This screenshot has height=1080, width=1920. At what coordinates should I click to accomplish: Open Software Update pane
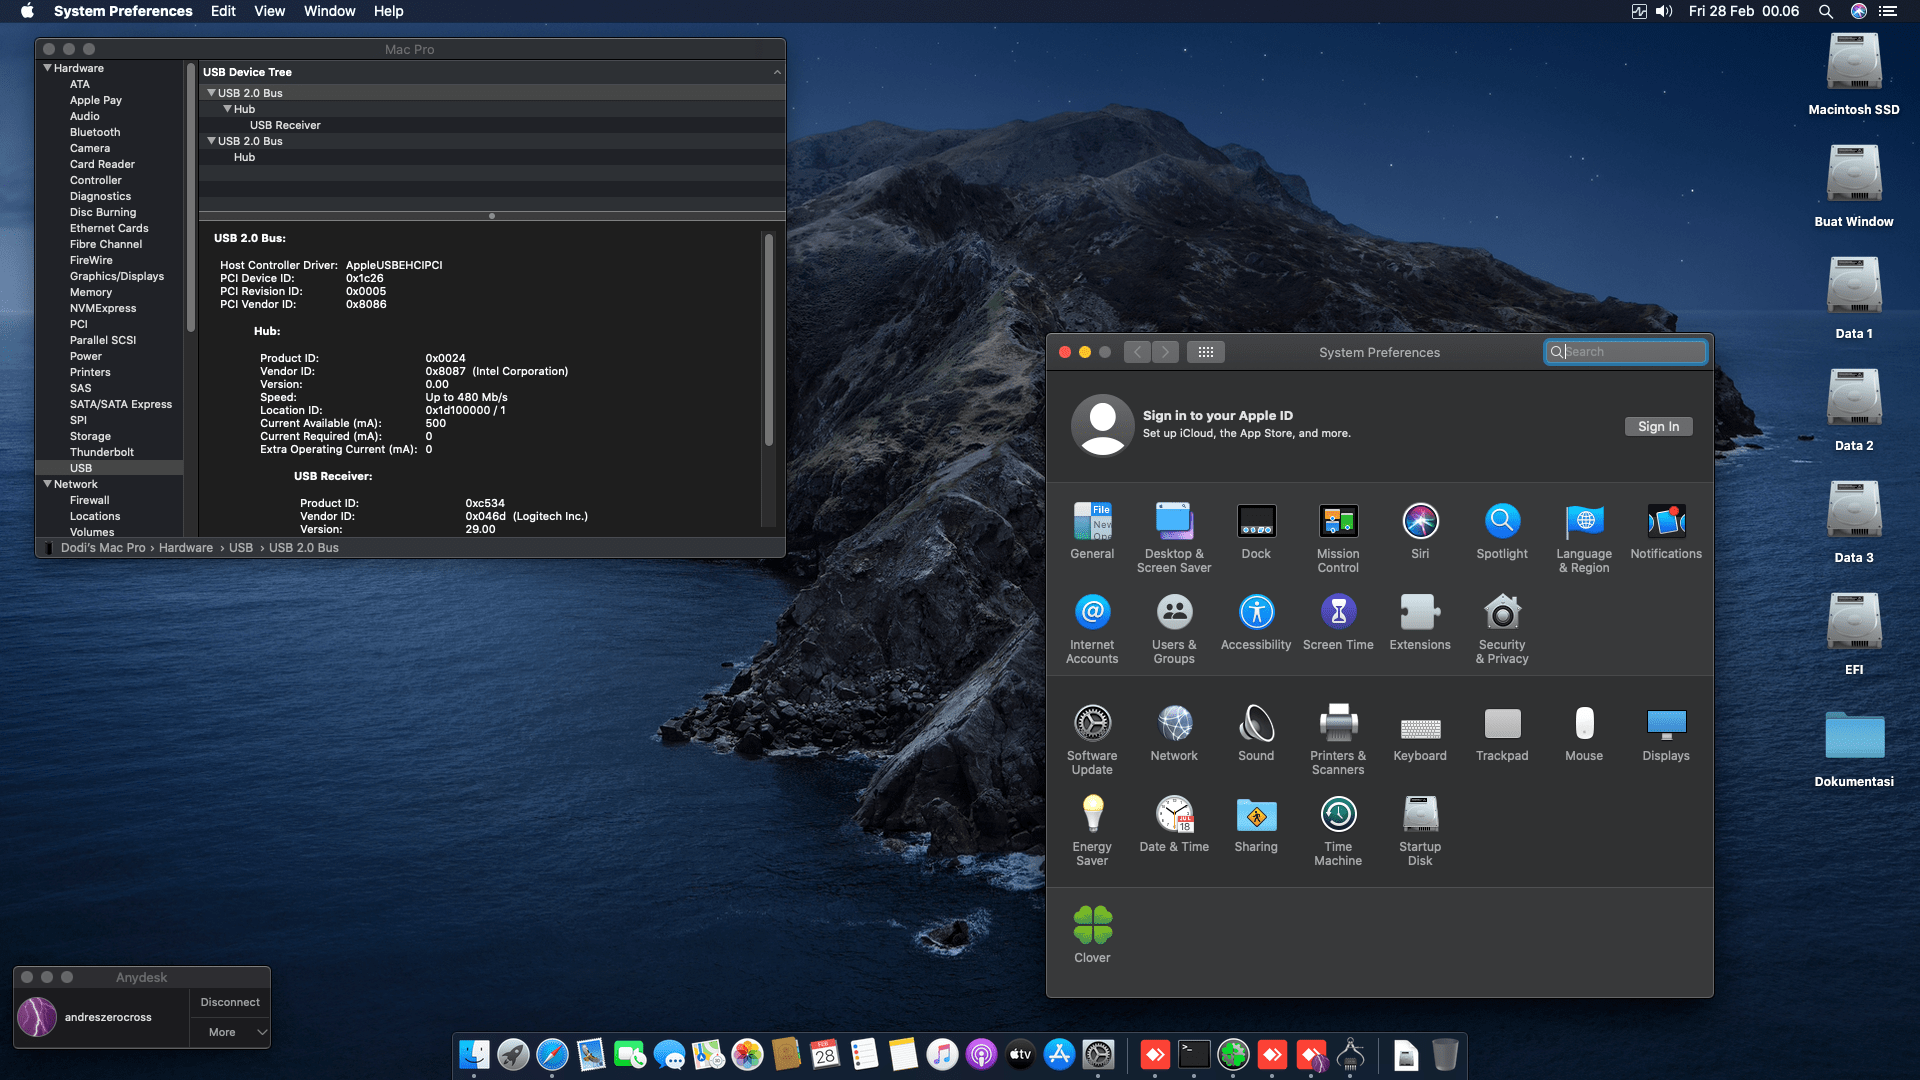tap(1092, 740)
